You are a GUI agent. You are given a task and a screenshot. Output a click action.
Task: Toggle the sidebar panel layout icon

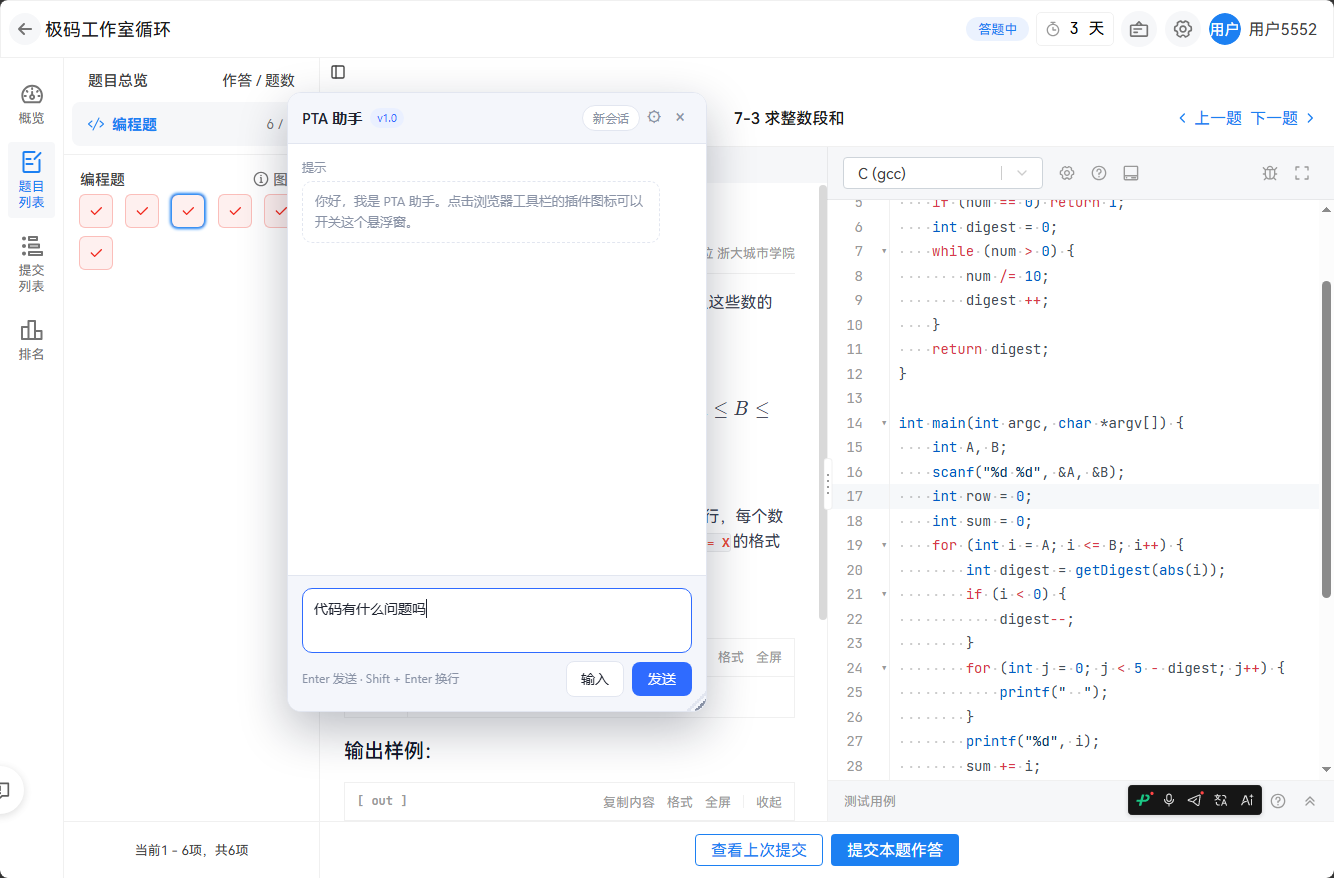tap(338, 72)
